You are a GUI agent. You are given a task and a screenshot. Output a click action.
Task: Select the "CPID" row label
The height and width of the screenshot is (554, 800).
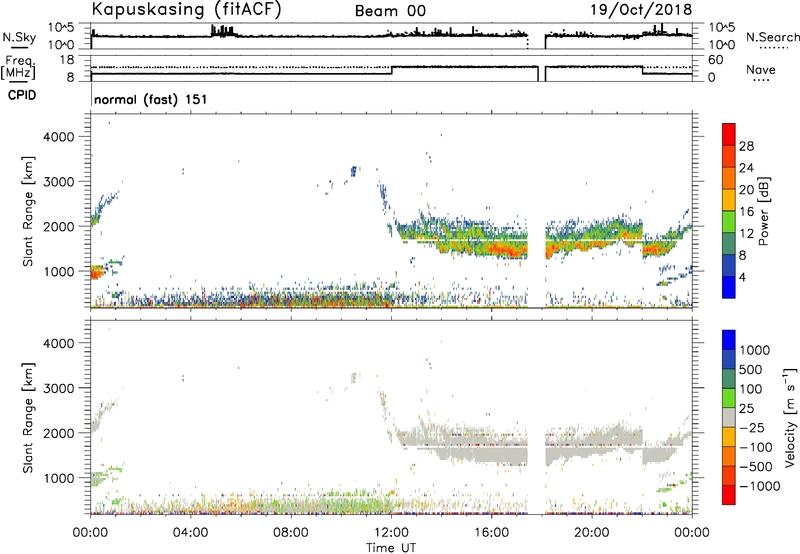22,95
